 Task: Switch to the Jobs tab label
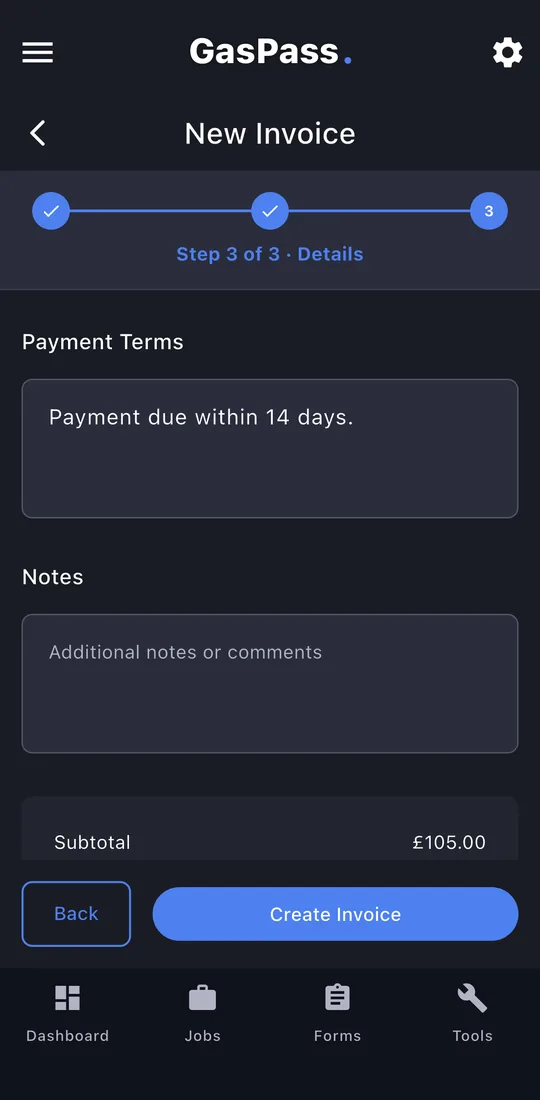click(203, 1036)
